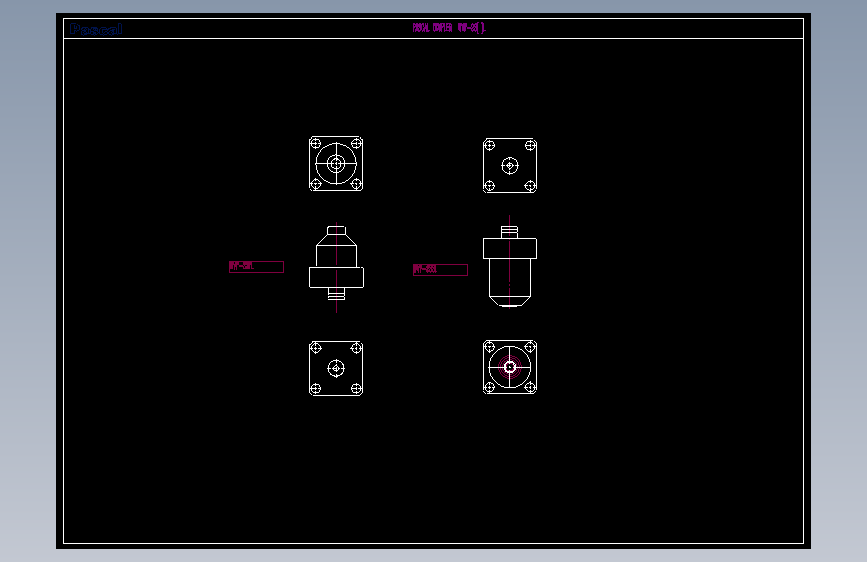Image resolution: width=867 pixels, height=562 pixels.
Task: Select the magenta 'PASCAL COUPLER' drawing title text
Action: pos(449,28)
